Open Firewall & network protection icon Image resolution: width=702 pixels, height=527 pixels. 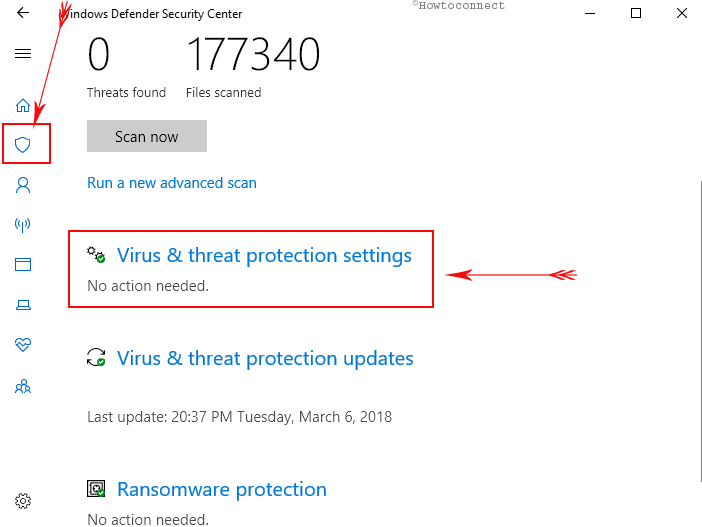point(23,225)
